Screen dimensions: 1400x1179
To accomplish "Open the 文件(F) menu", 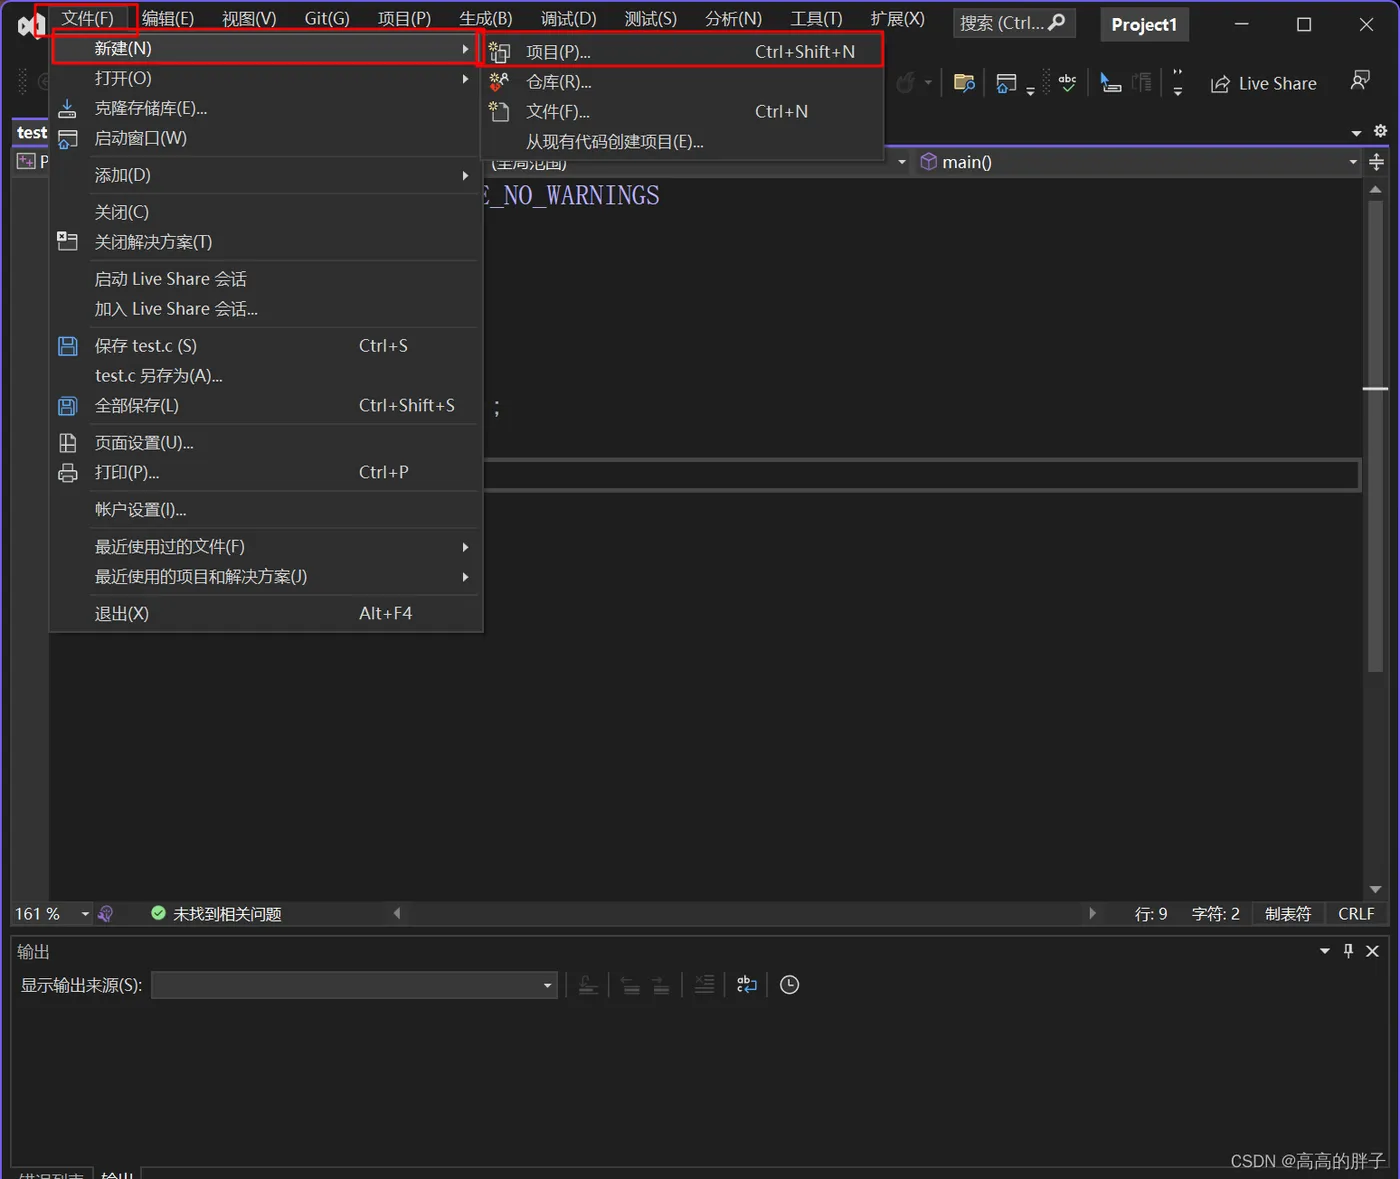I will [x=87, y=19].
